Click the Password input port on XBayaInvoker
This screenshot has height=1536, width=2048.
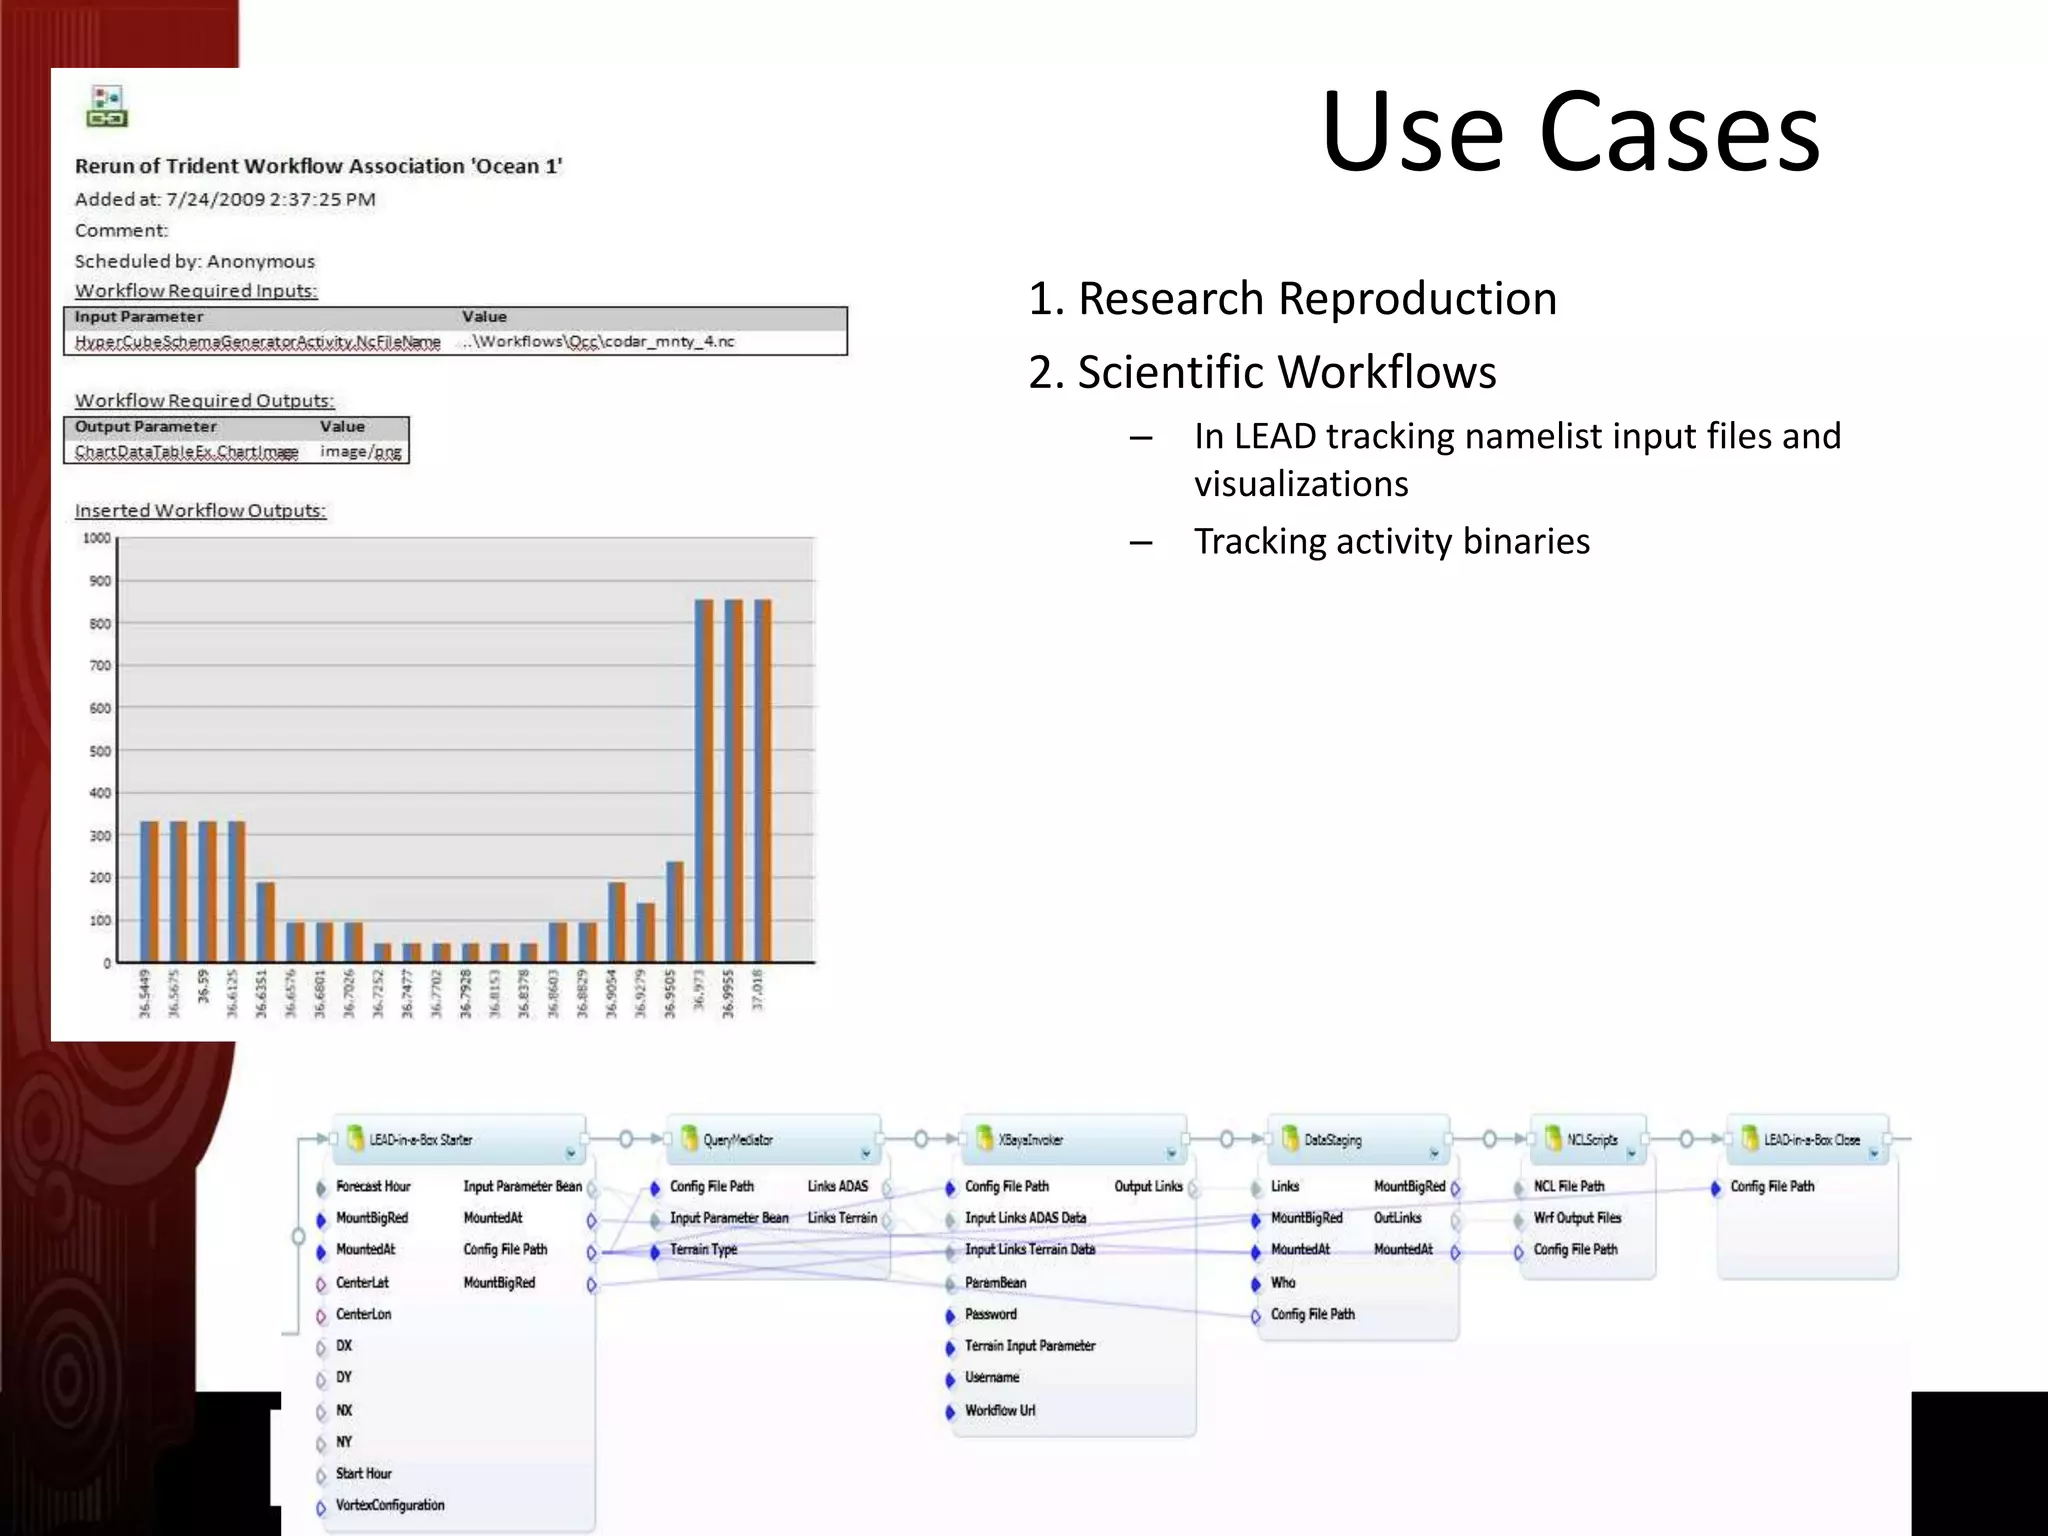950,1316
